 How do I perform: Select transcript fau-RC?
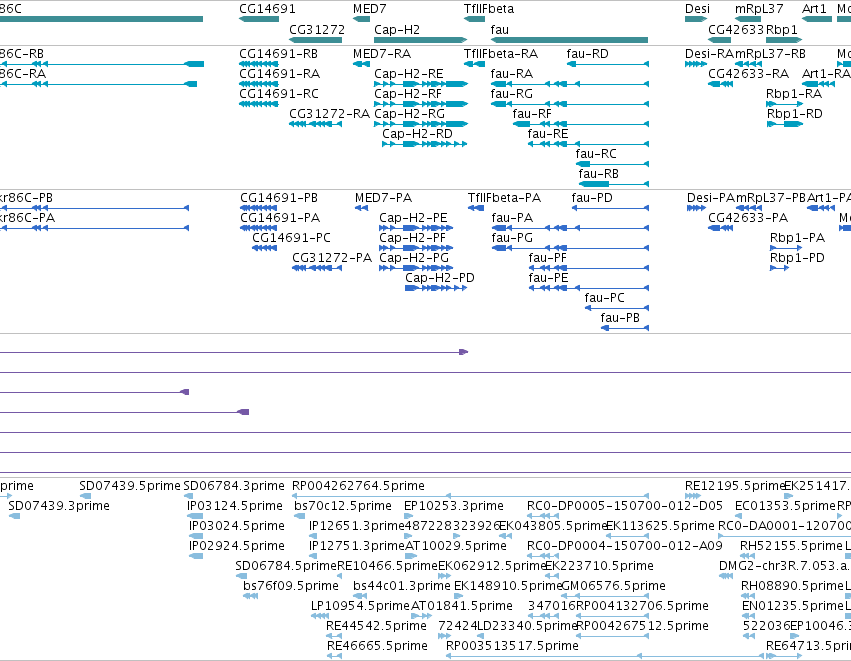(596, 154)
